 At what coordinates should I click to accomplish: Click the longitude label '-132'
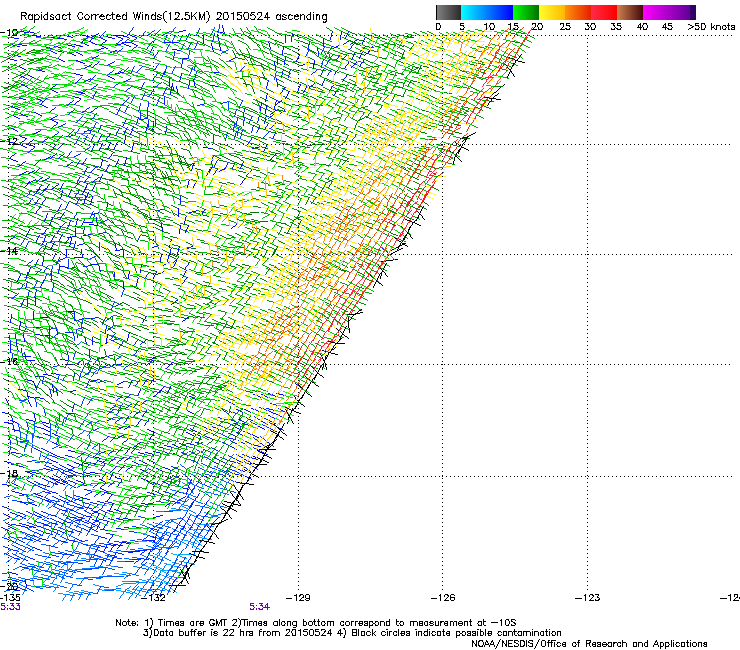pos(153,598)
